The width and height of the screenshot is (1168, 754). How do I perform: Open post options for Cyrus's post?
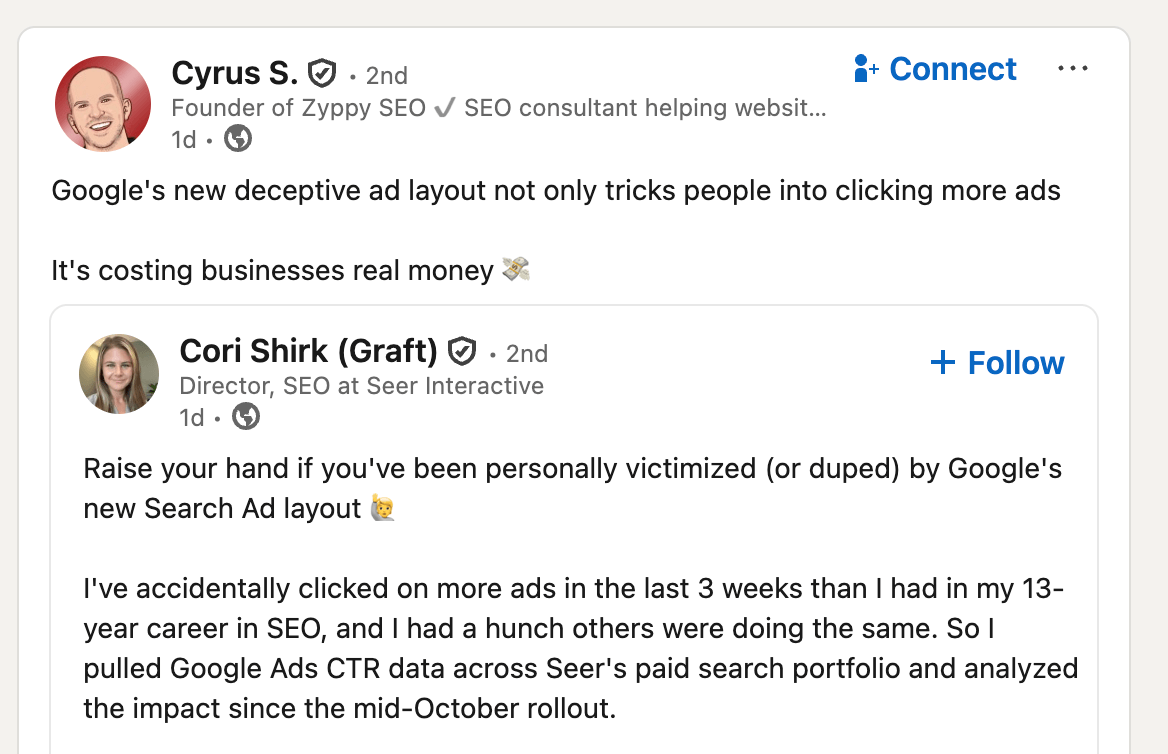click(1073, 68)
